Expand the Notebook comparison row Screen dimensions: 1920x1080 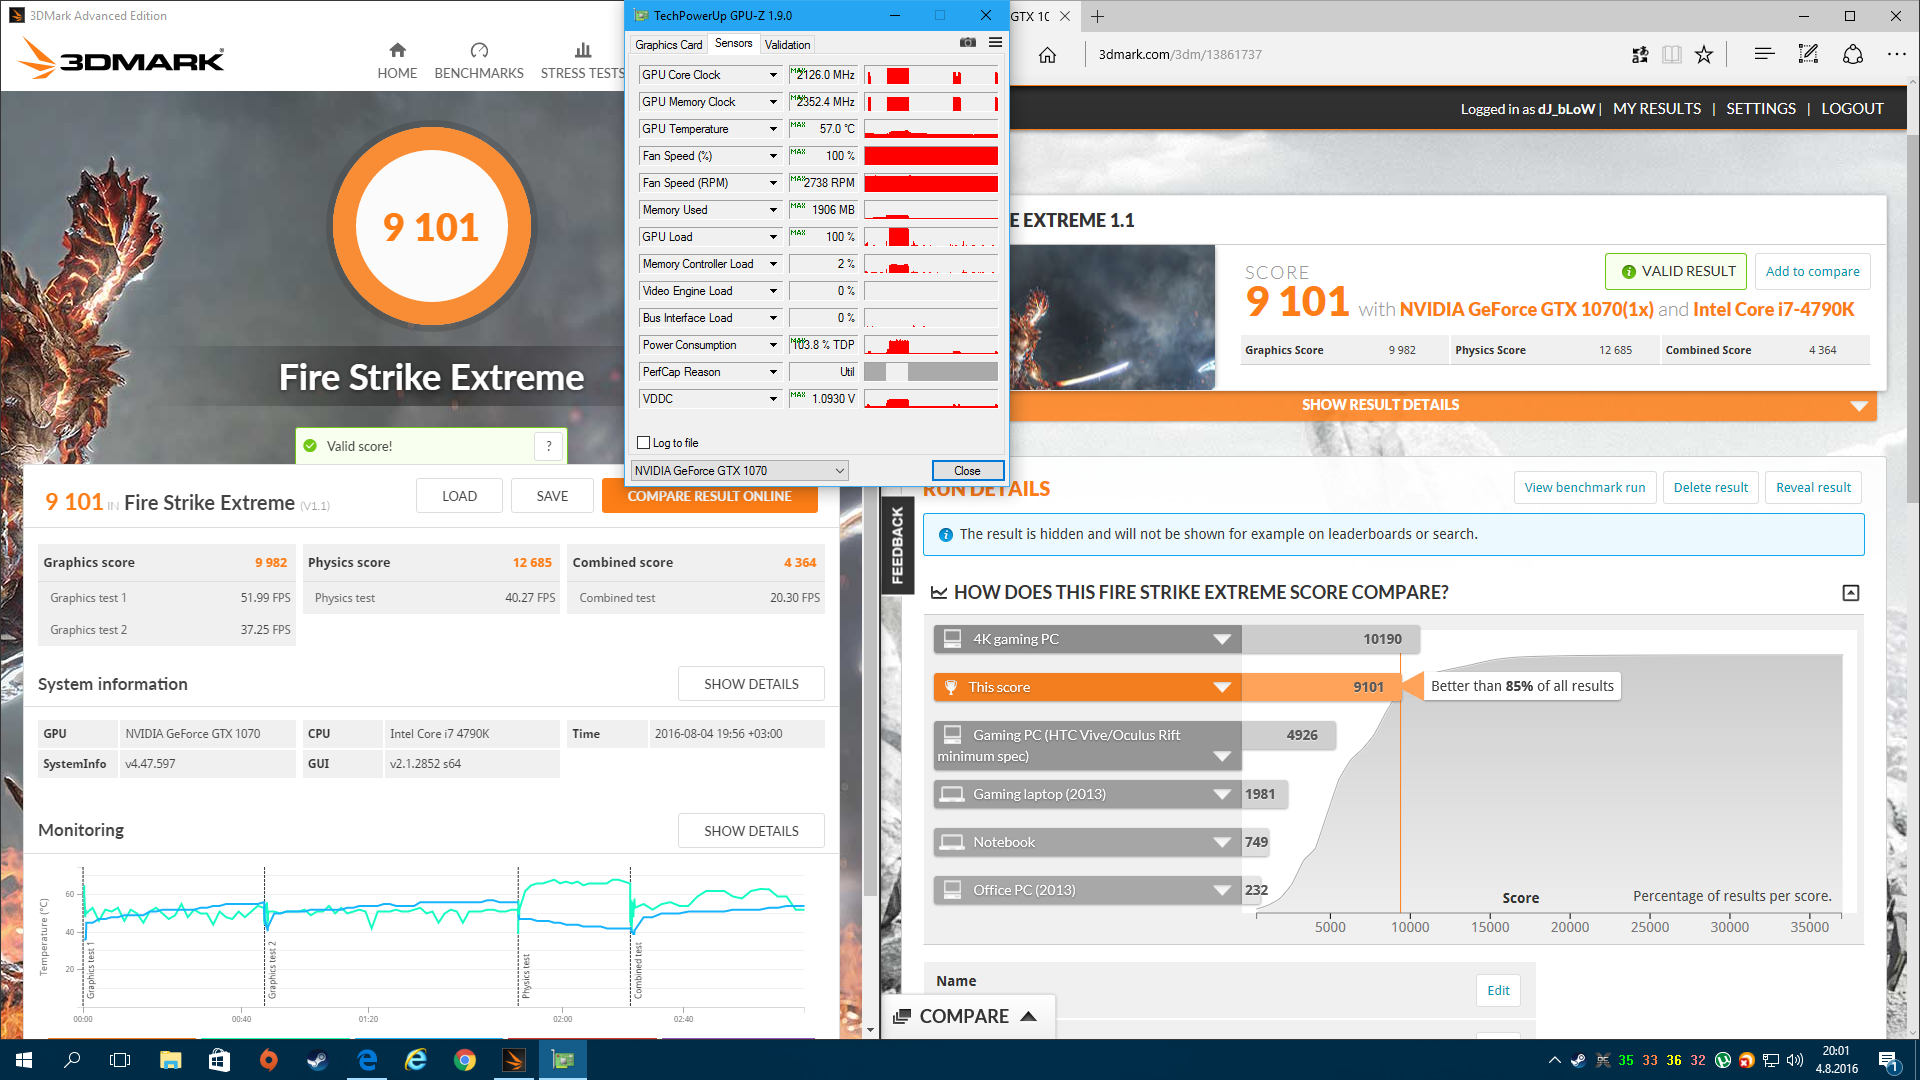click(1221, 842)
